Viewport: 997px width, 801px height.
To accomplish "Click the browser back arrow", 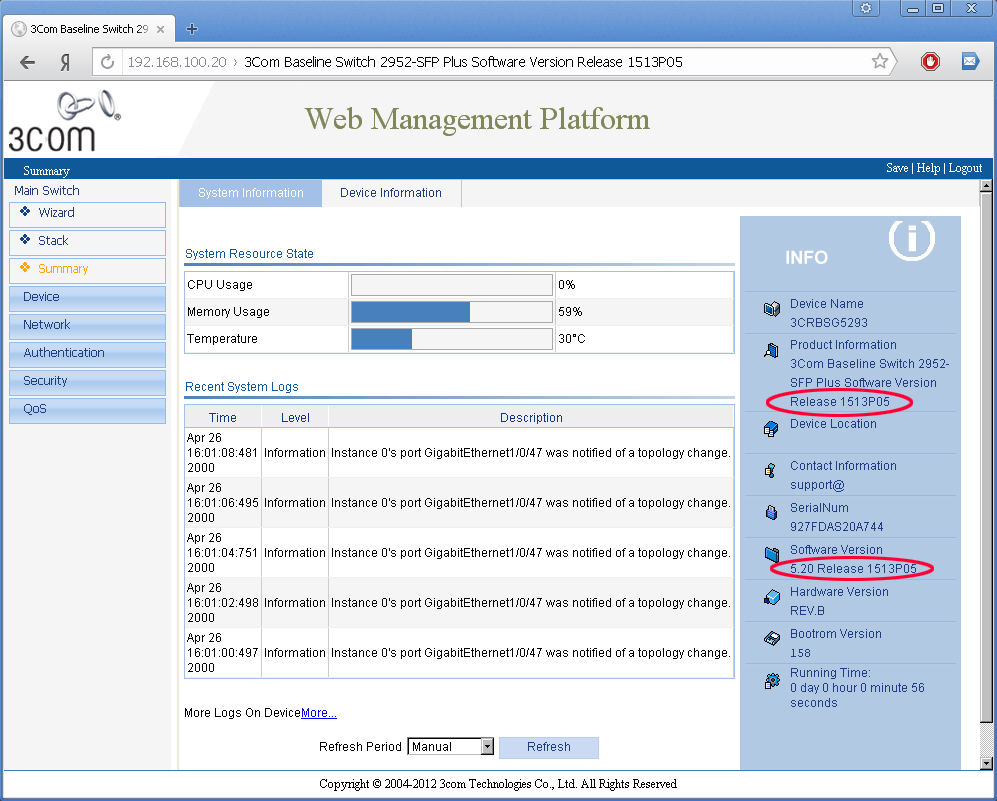I will point(27,62).
